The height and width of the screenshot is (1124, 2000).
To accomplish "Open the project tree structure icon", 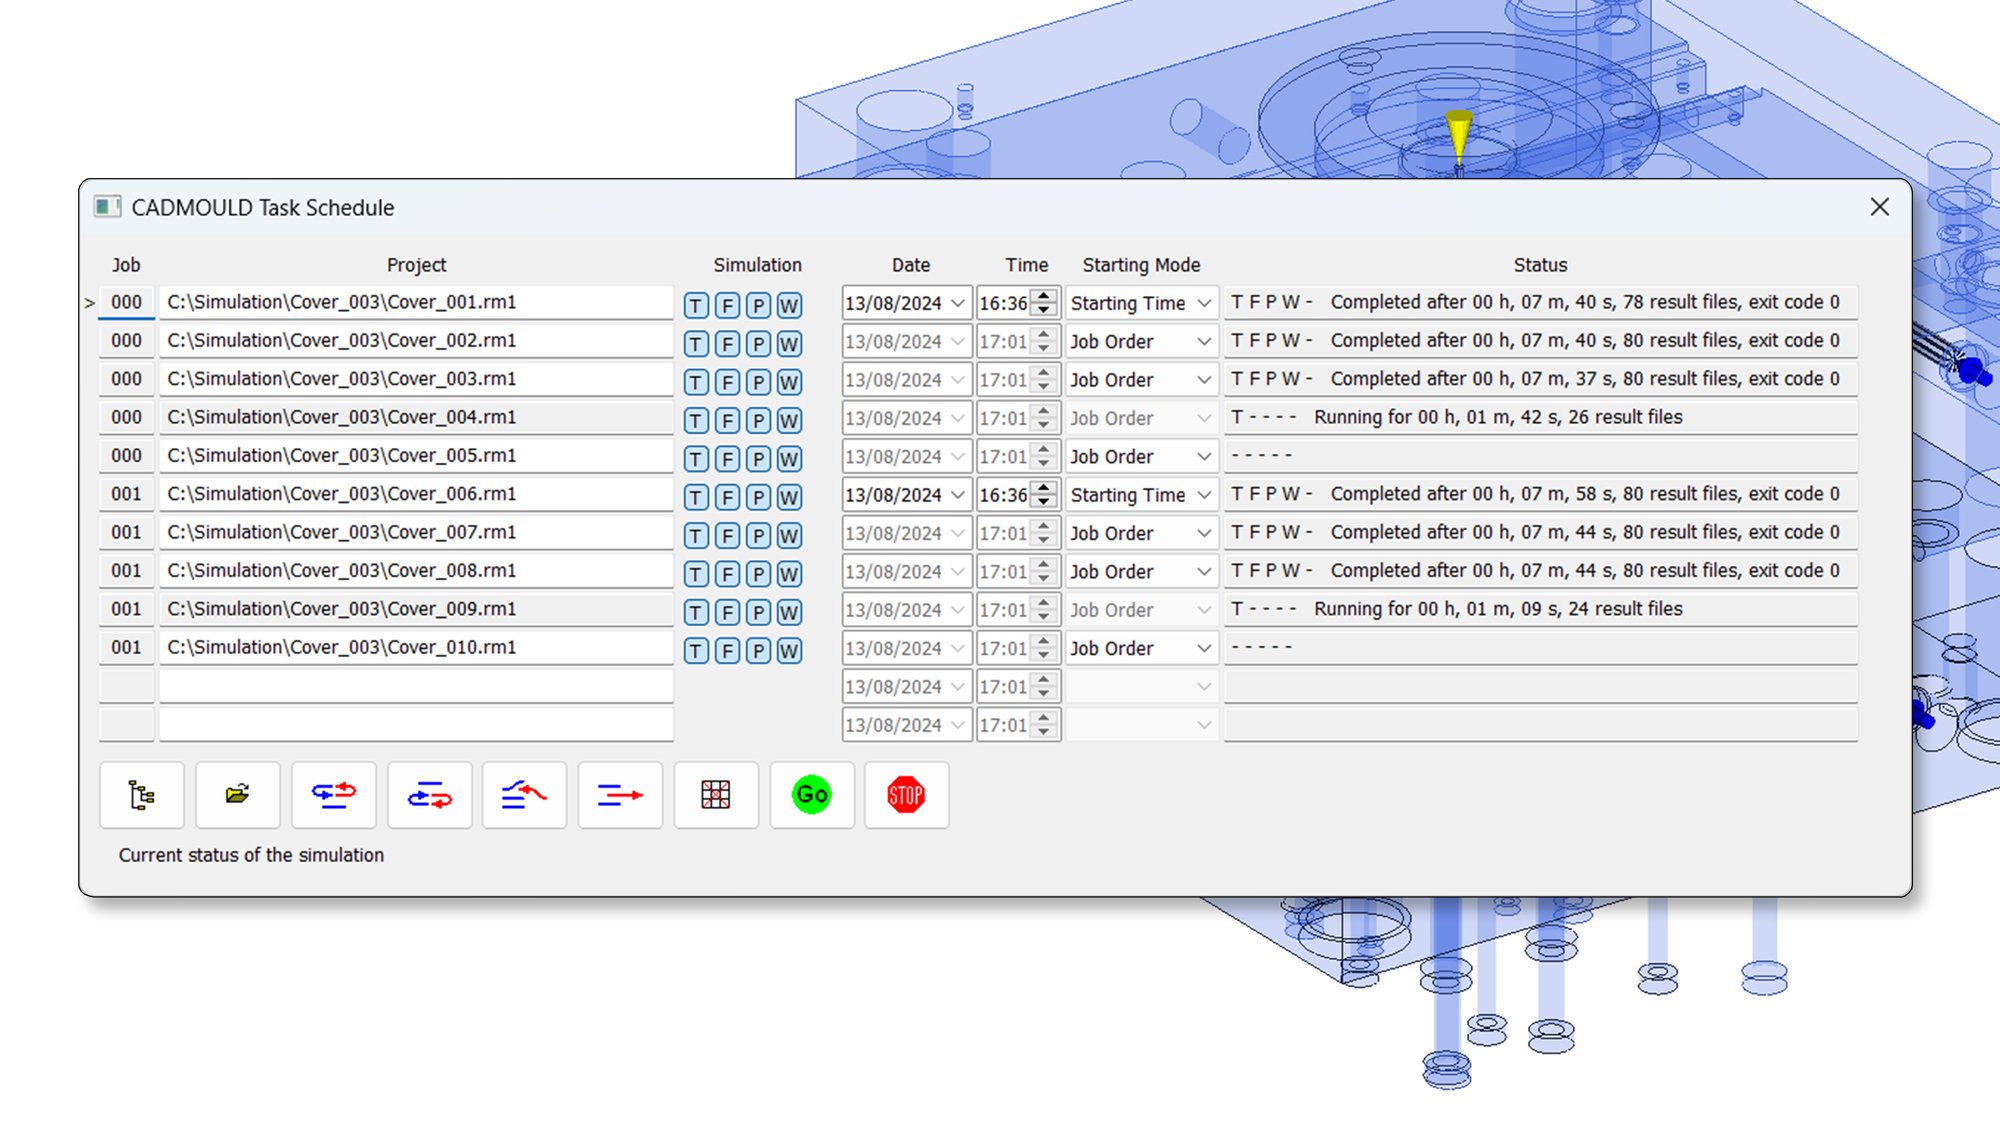I will pyautogui.click(x=142, y=795).
